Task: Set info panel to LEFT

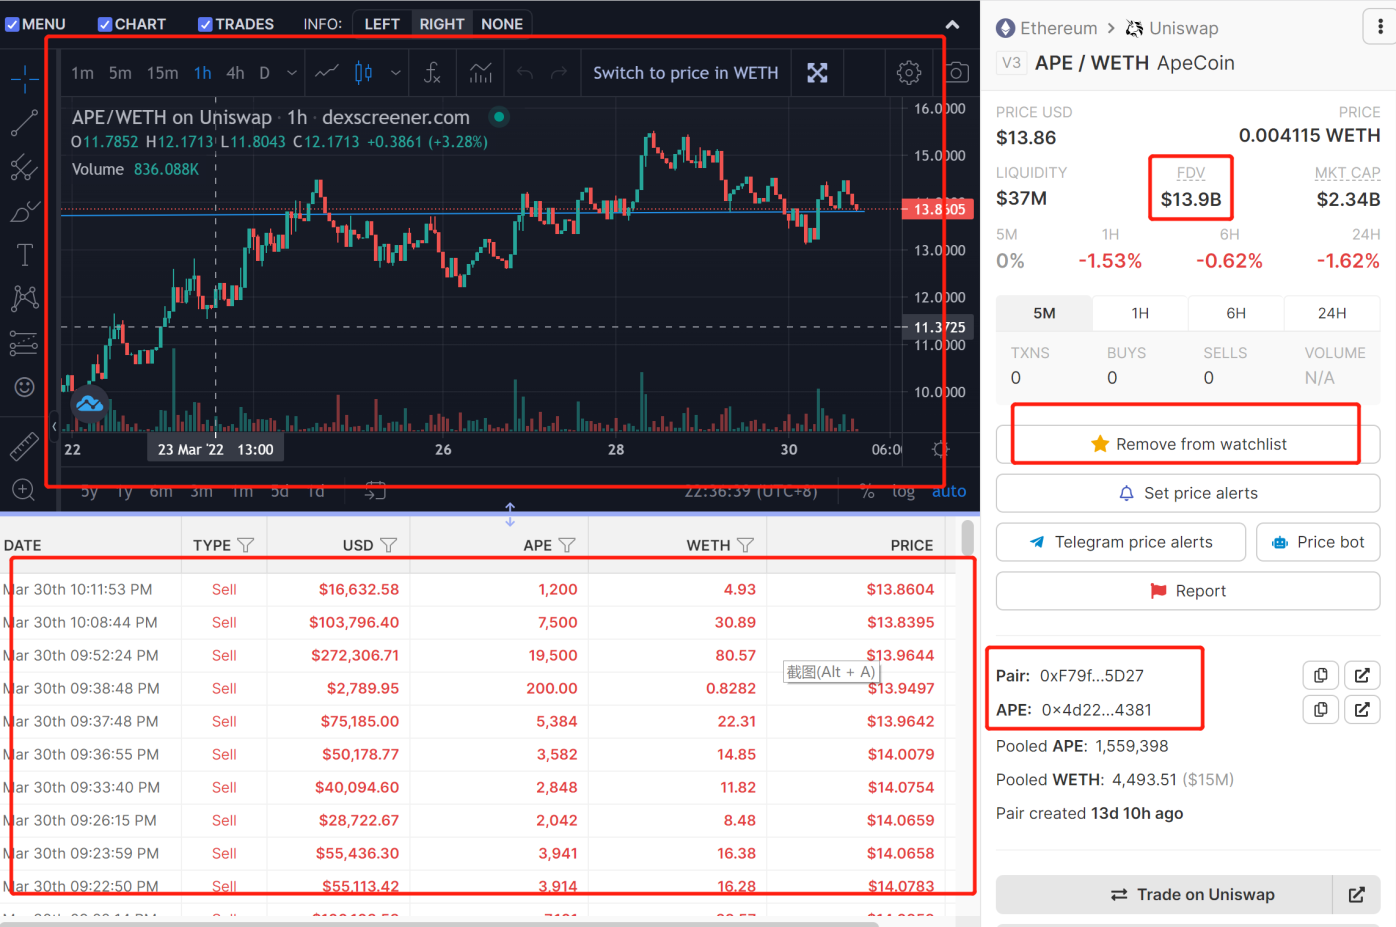Action: [x=382, y=24]
